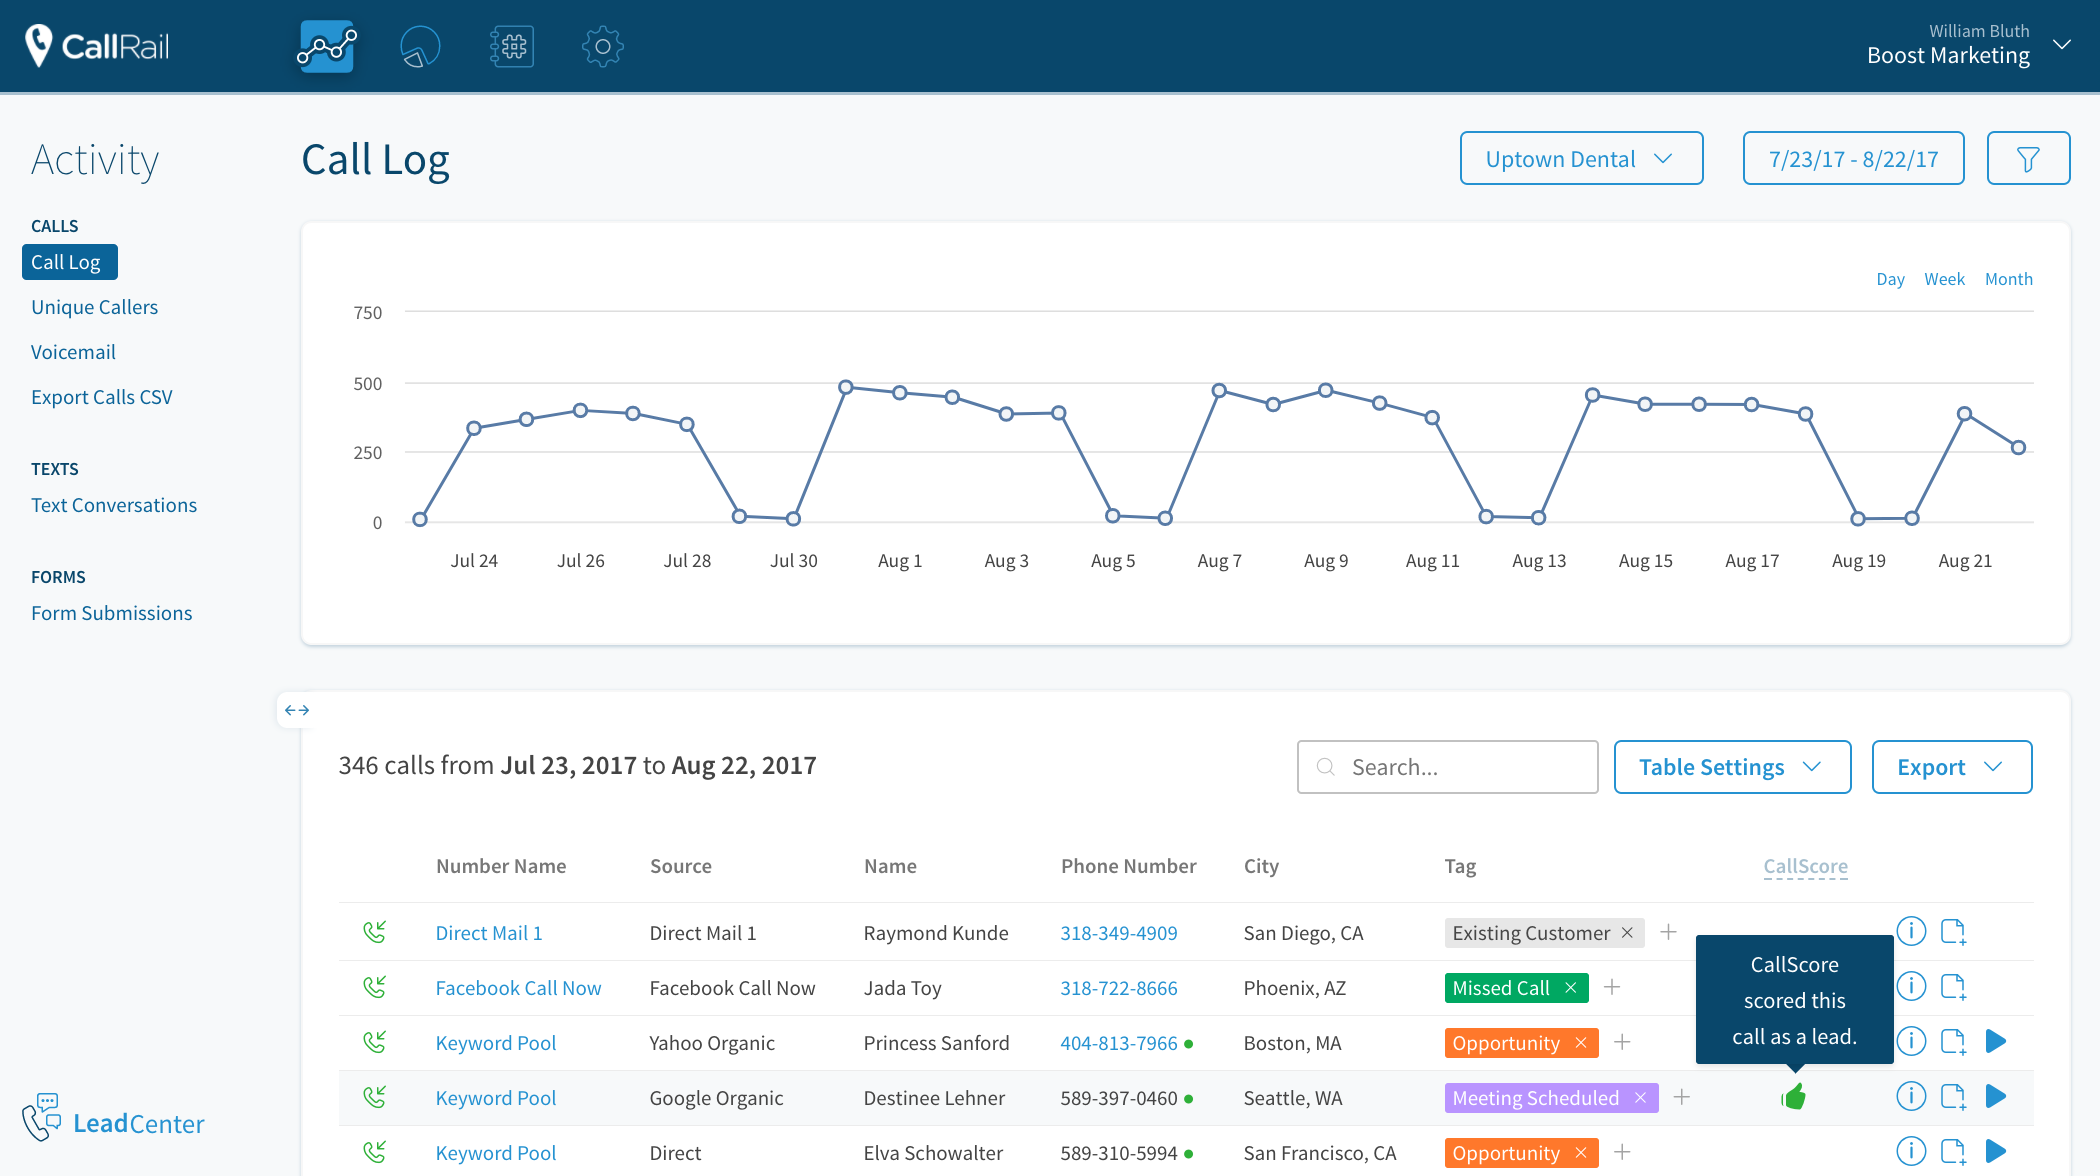The image size is (2100, 1176).
Task: Open the Analytics icon in top navigation
Action: click(x=327, y=46)
